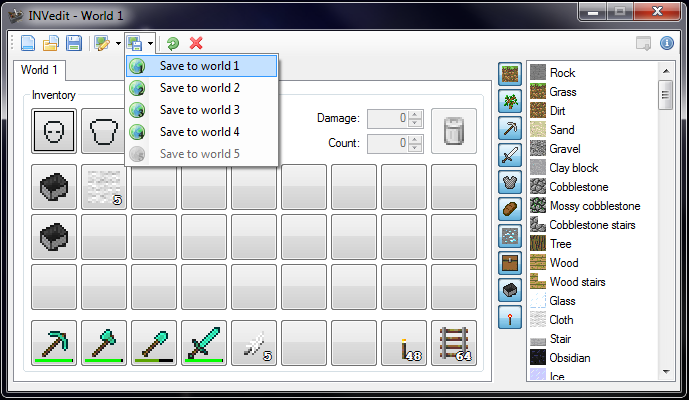689x400 pixels.
Task: Show the Food category with bread icon
Action: click(x=510, y=209)
